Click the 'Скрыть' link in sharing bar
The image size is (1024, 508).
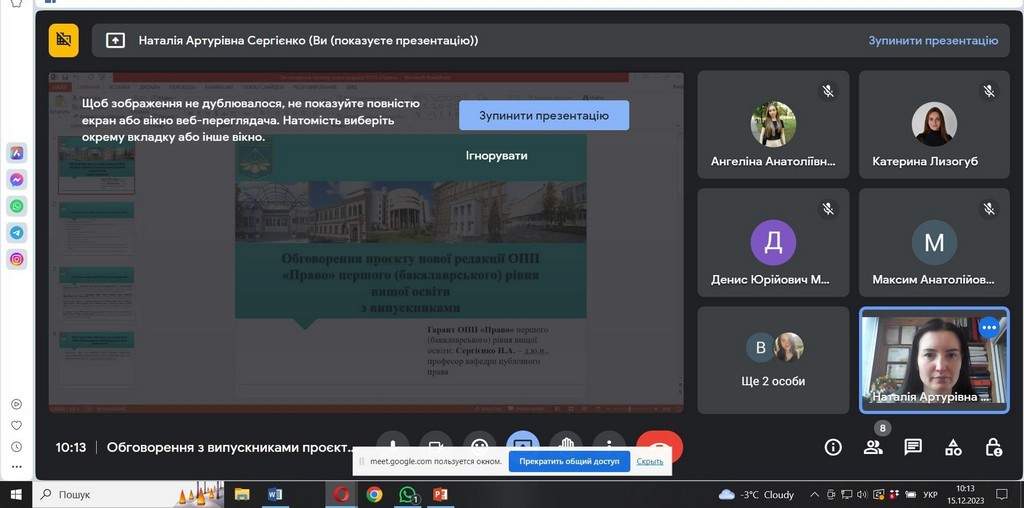tap(650, 461)
